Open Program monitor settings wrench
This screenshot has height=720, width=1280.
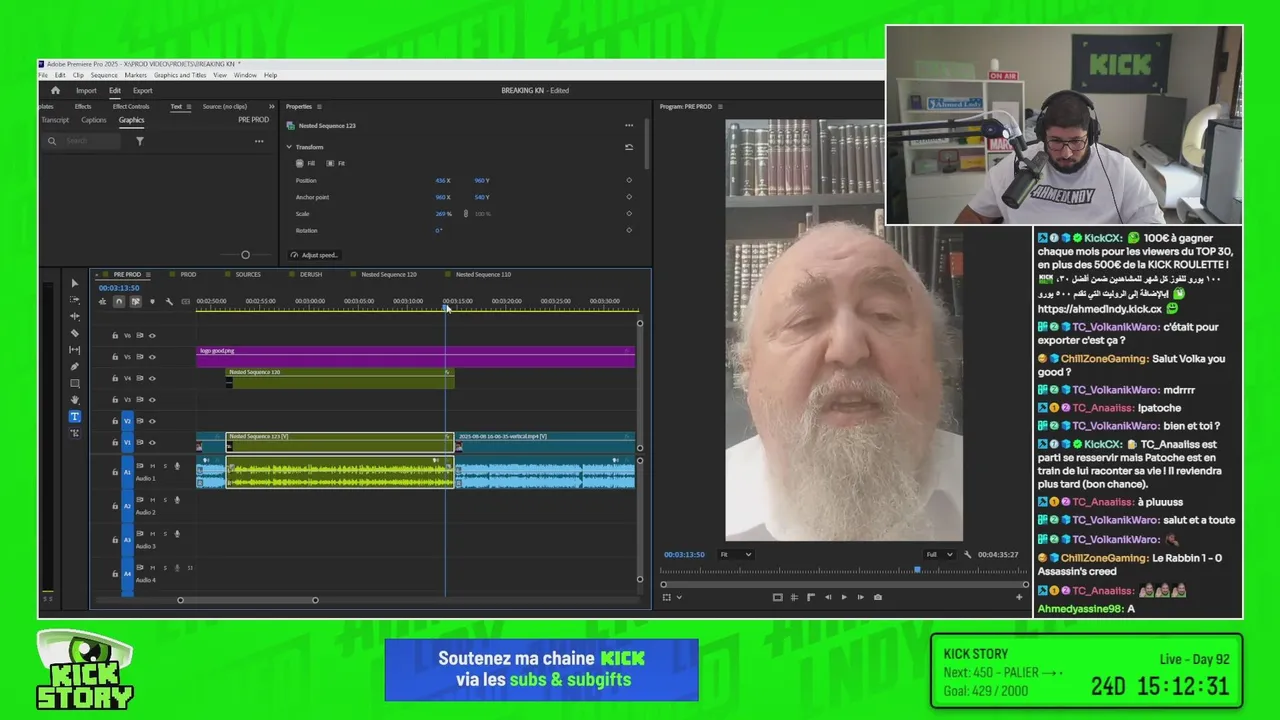tap(967, 554)
